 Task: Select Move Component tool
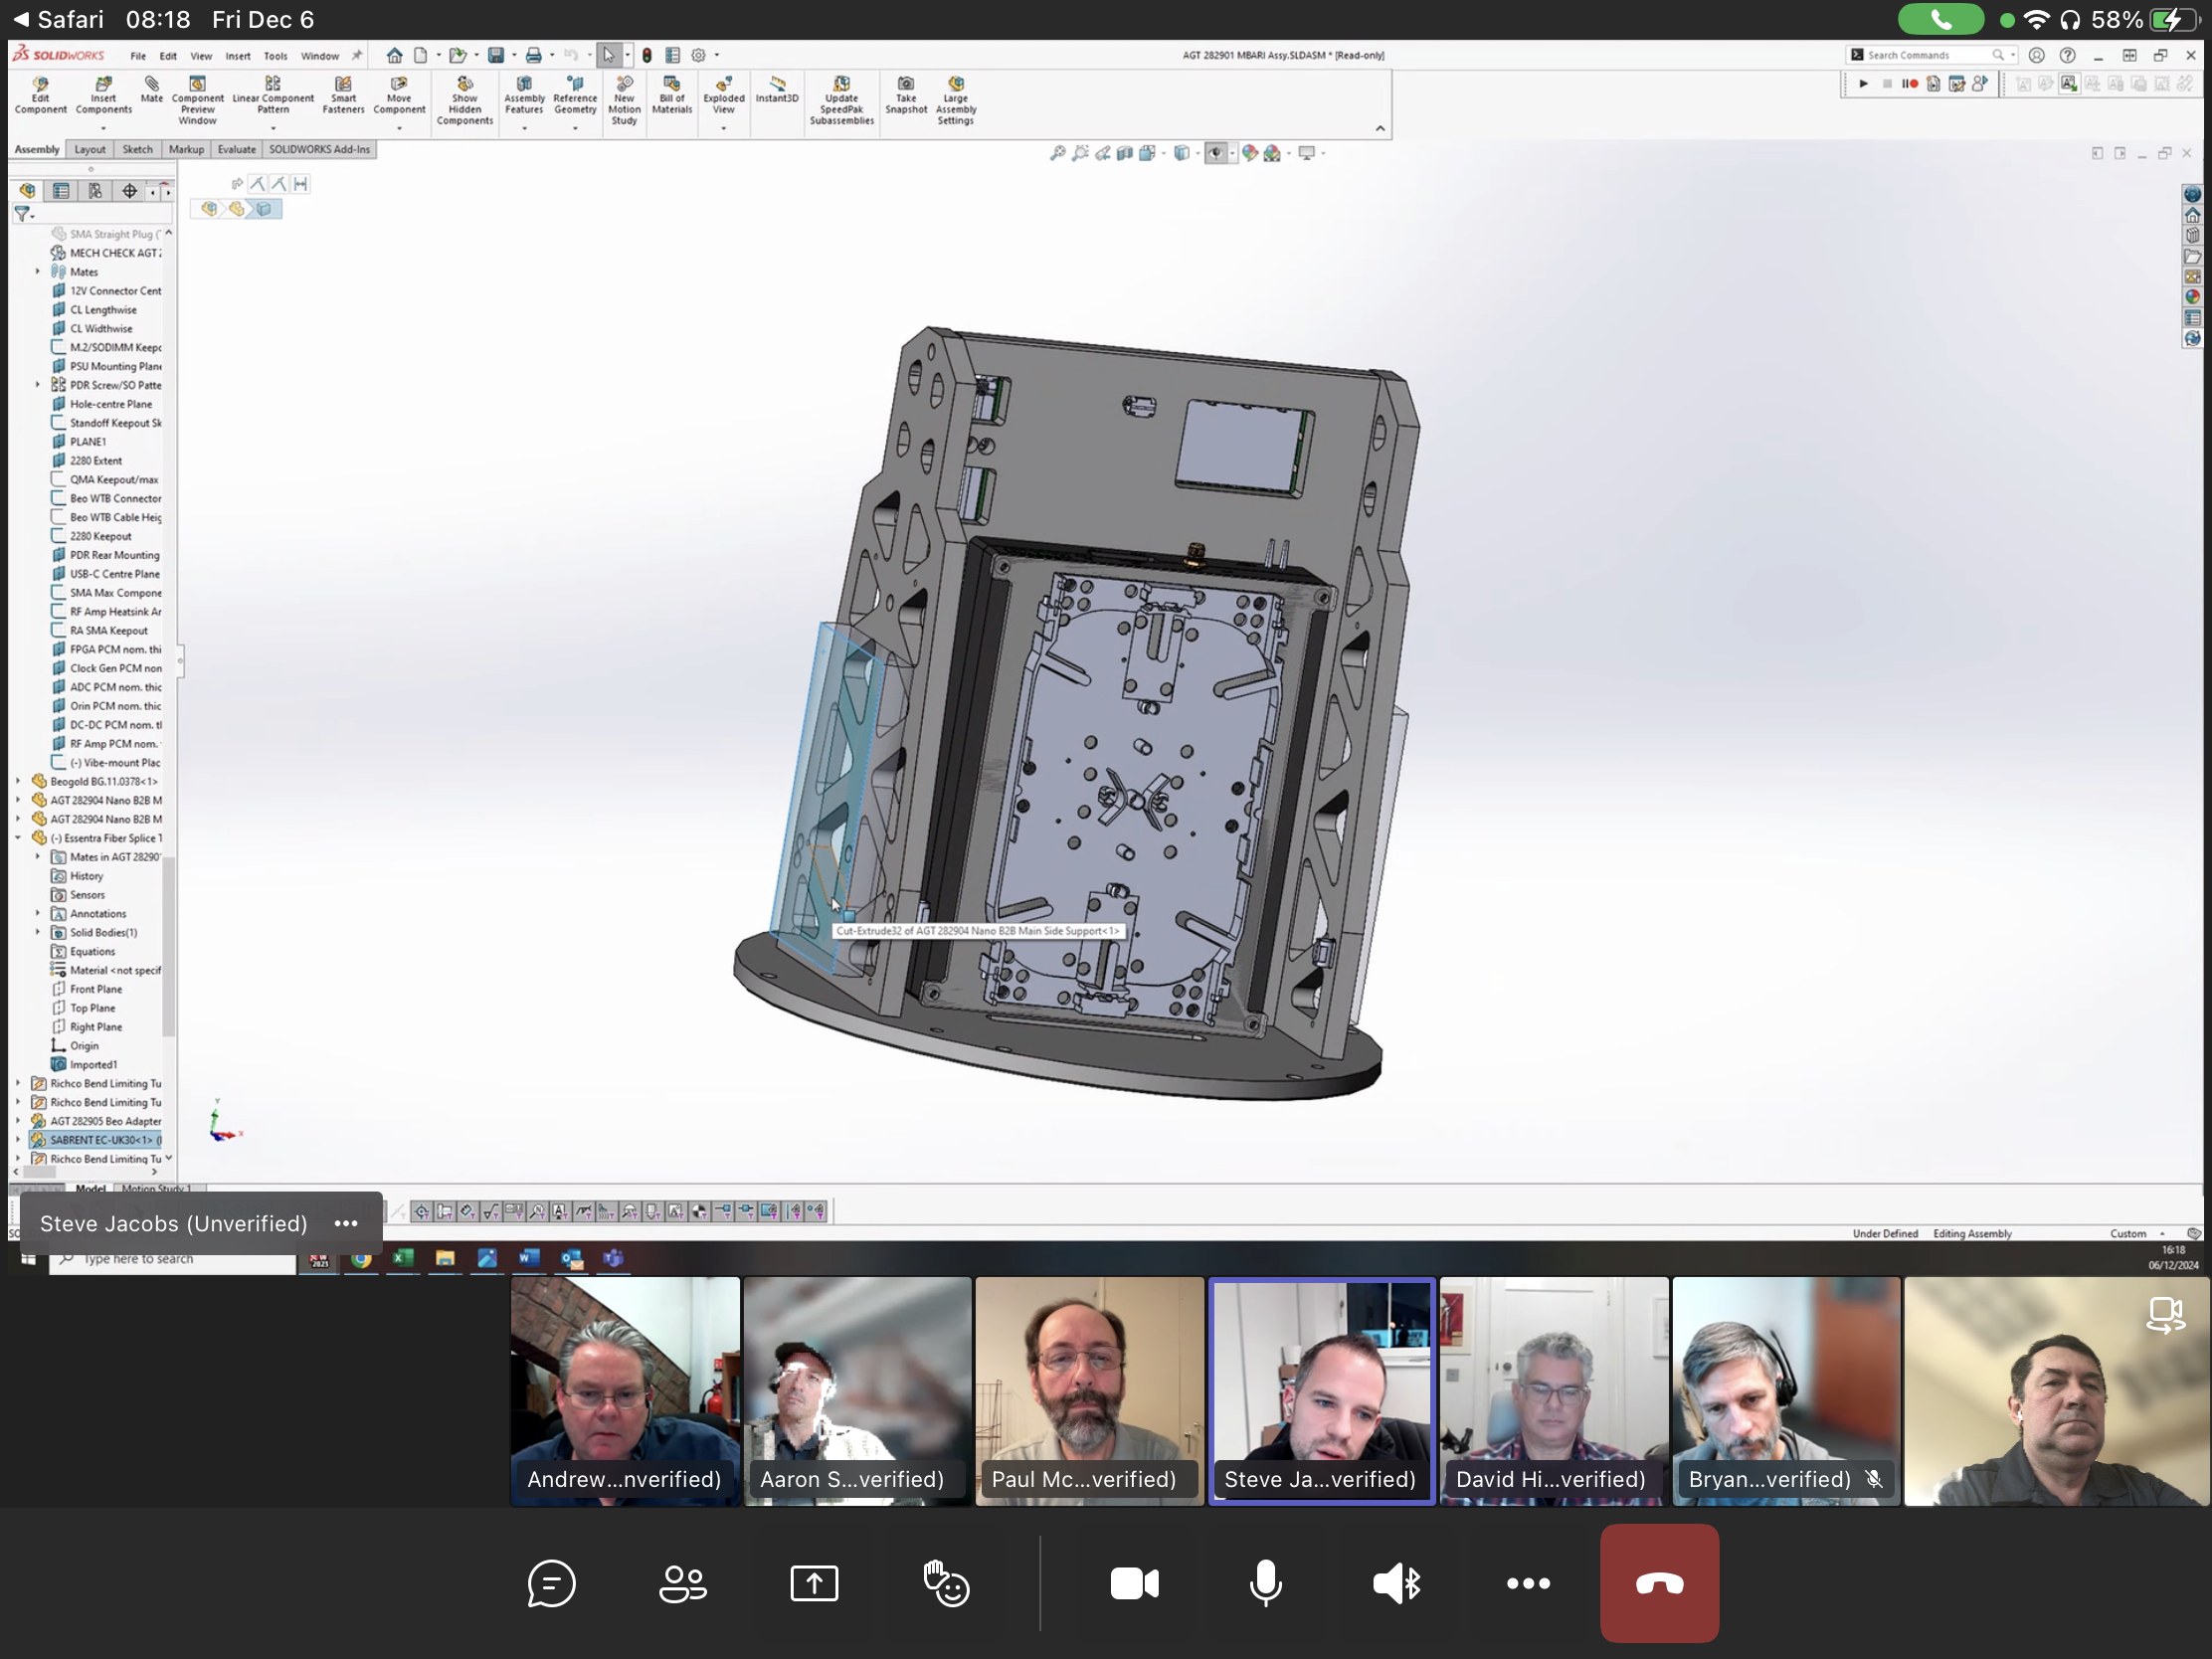(399, 96)
